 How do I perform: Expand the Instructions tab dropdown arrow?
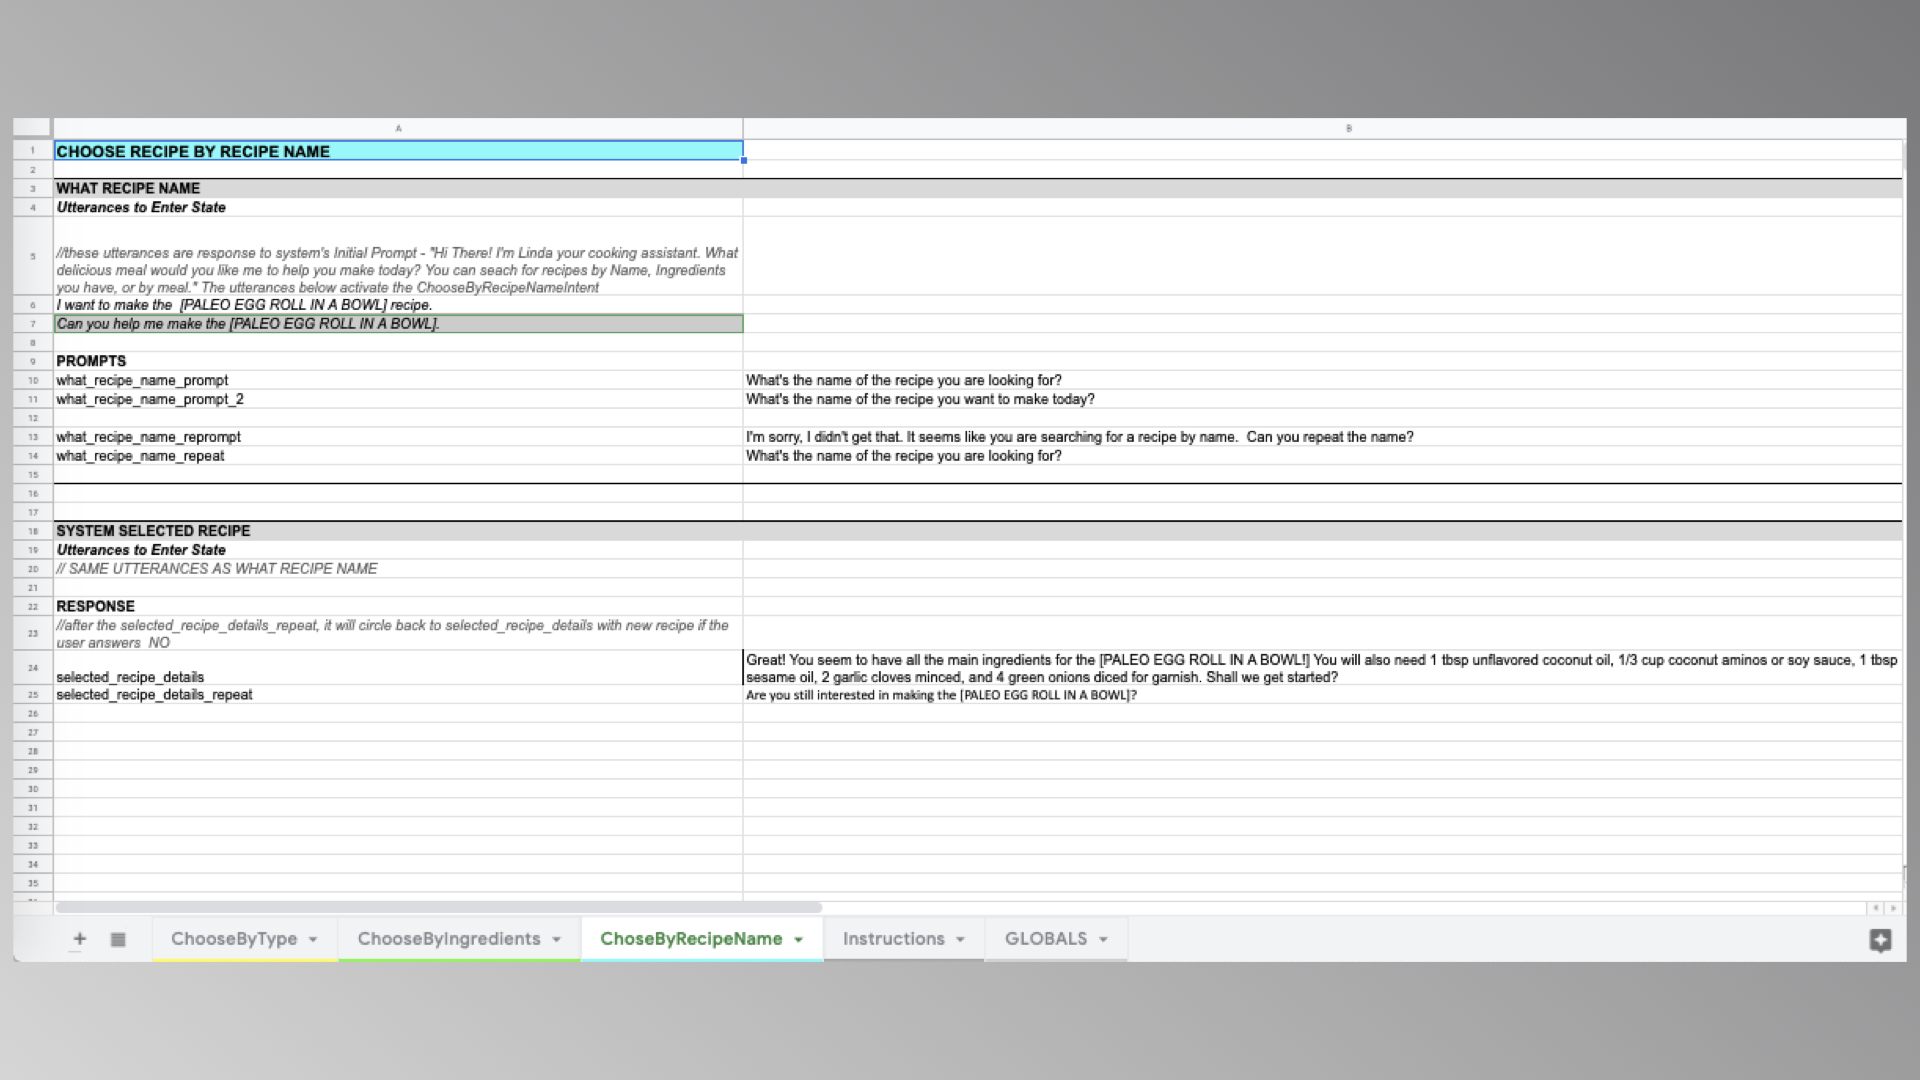[x=960, y=940]
